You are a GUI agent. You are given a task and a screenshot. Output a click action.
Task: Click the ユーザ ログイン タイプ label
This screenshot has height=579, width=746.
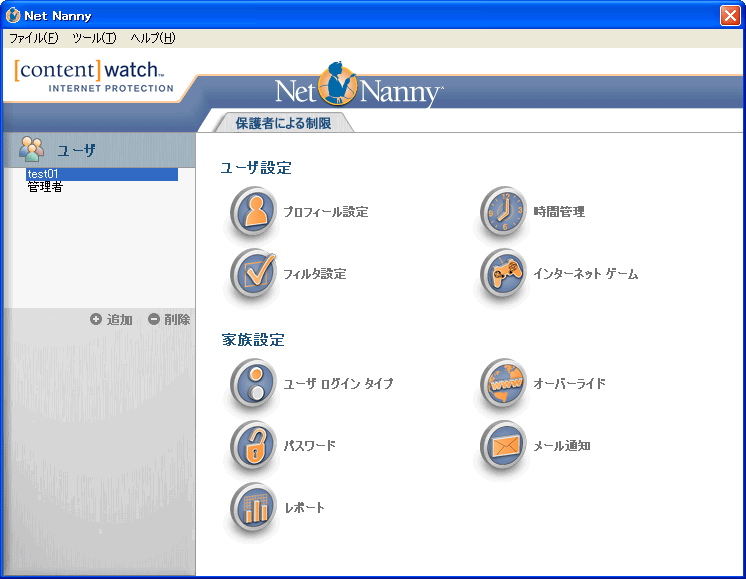point(339,383)
